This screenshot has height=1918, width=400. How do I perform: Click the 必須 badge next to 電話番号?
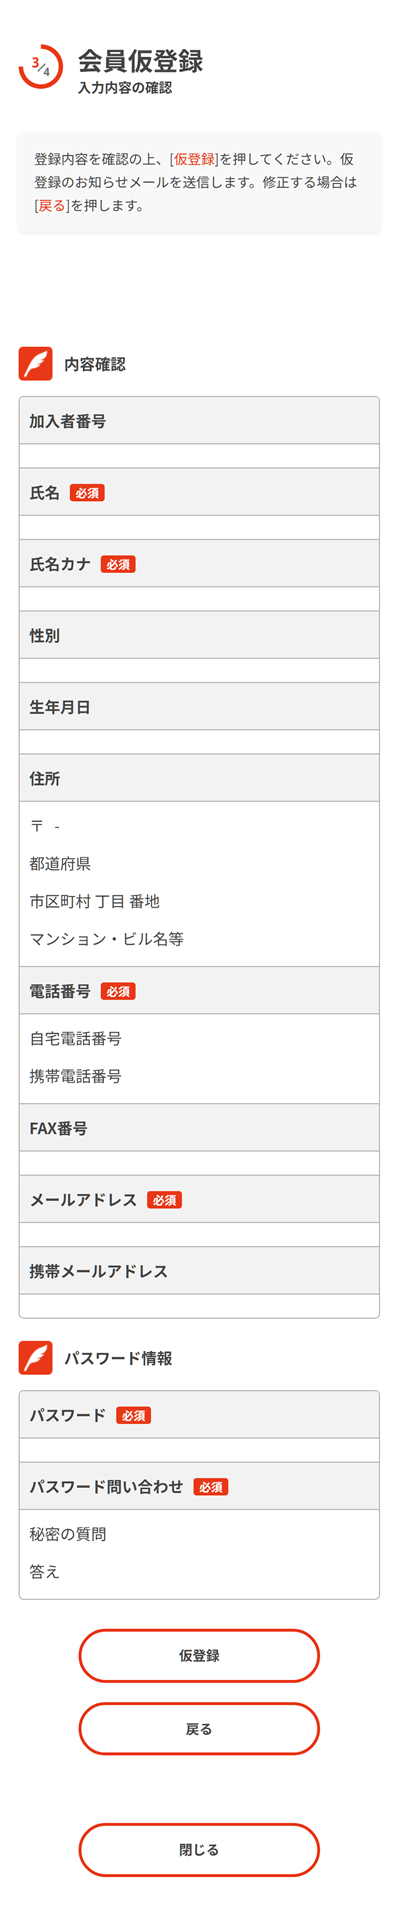[x=118, y=991]
